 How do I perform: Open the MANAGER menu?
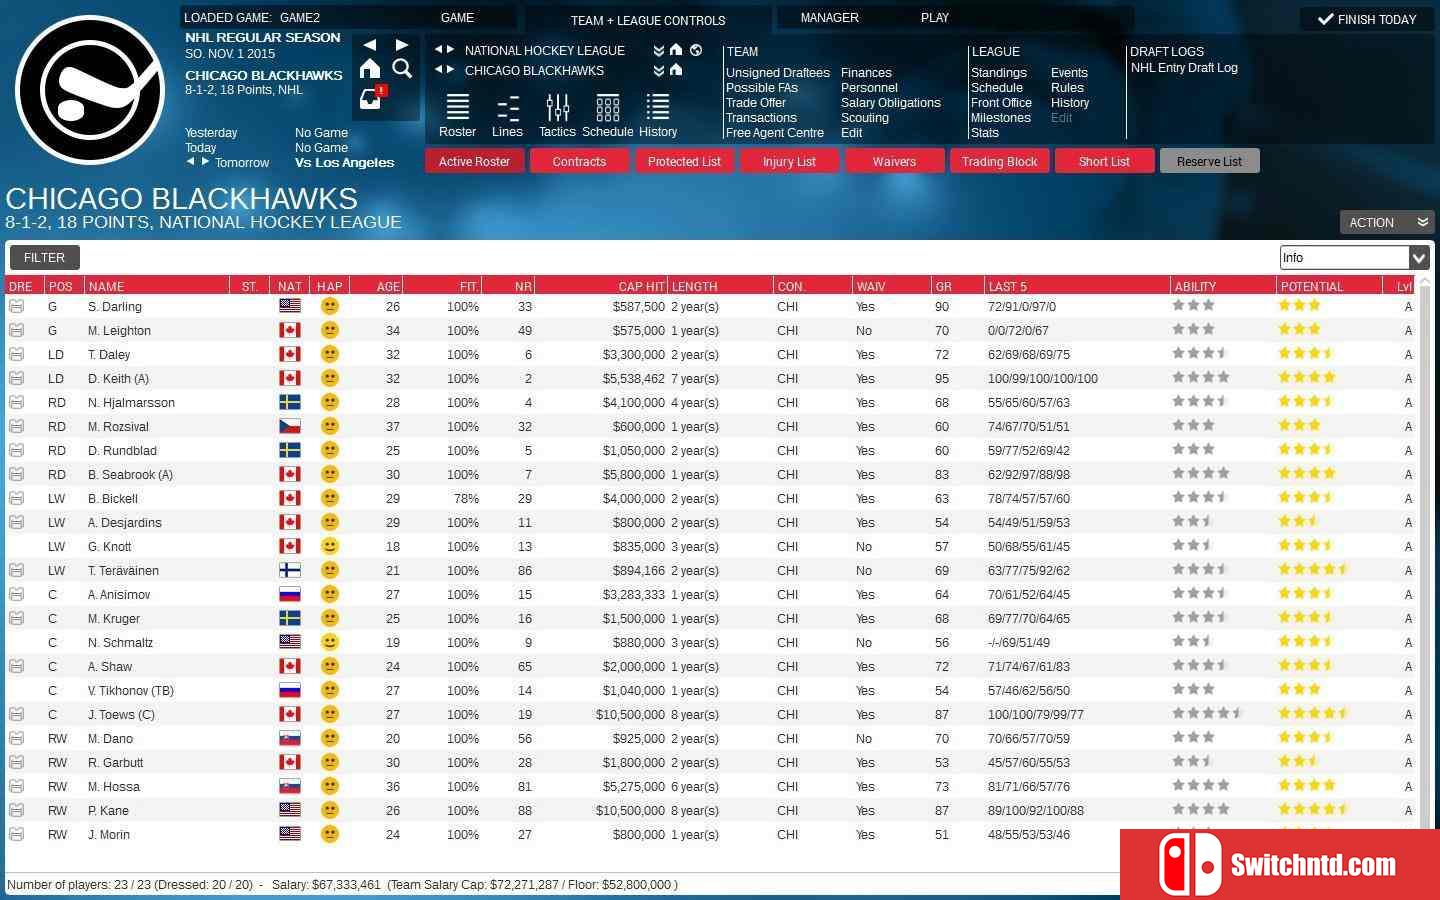829,18
